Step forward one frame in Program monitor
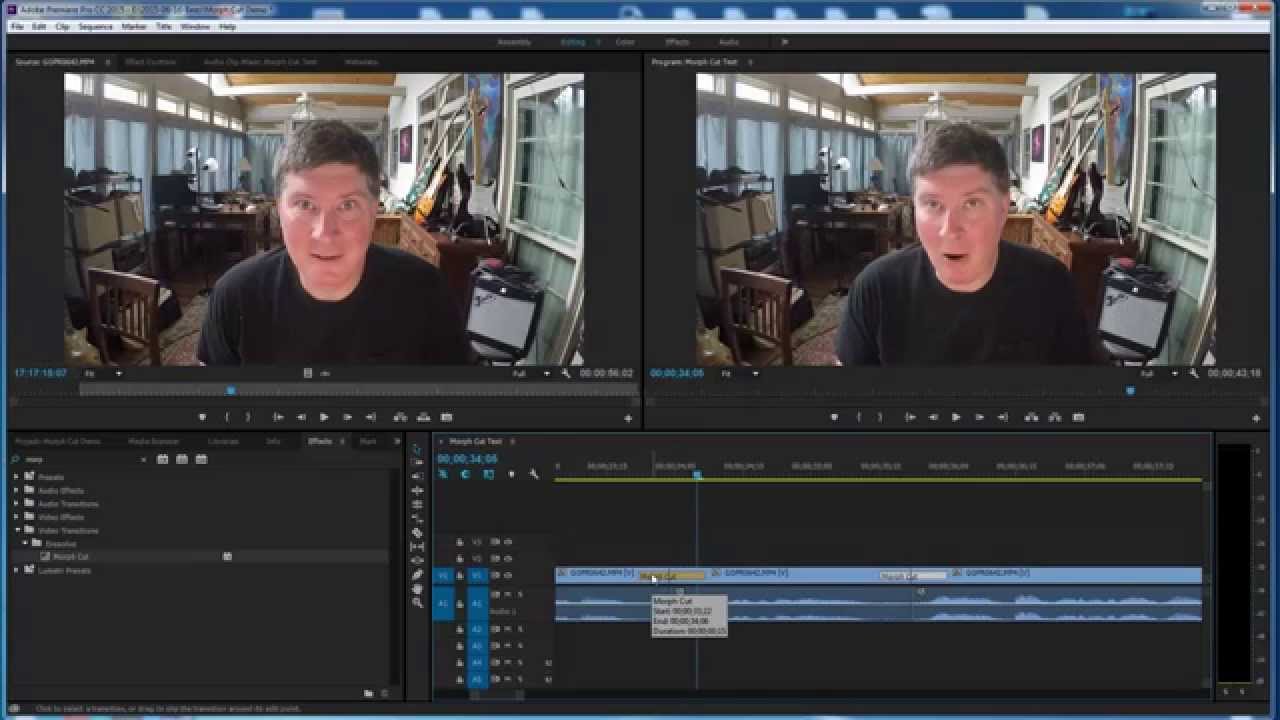This screenshot has height=720, width=1280. click(x=979, y=417)
